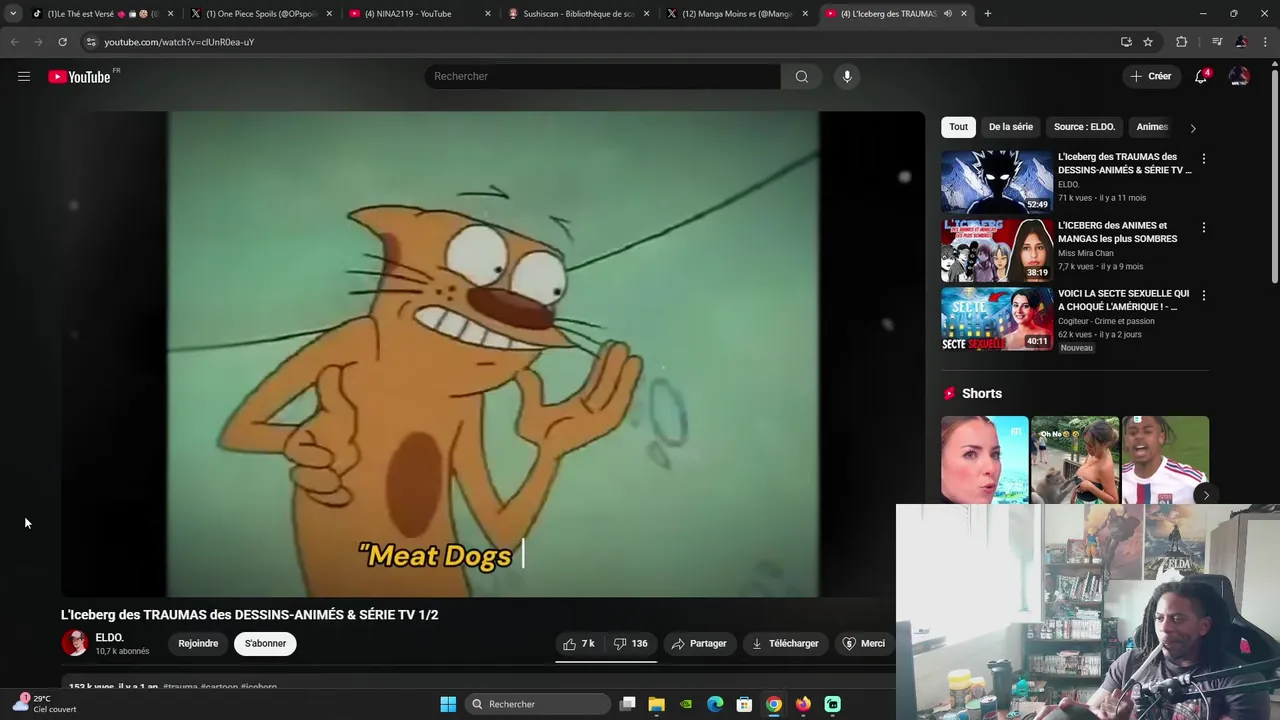Open 52:49 Iceberg des TRAUMAS thumbnail
The image size is (1280, 720).
click(996, 181)
